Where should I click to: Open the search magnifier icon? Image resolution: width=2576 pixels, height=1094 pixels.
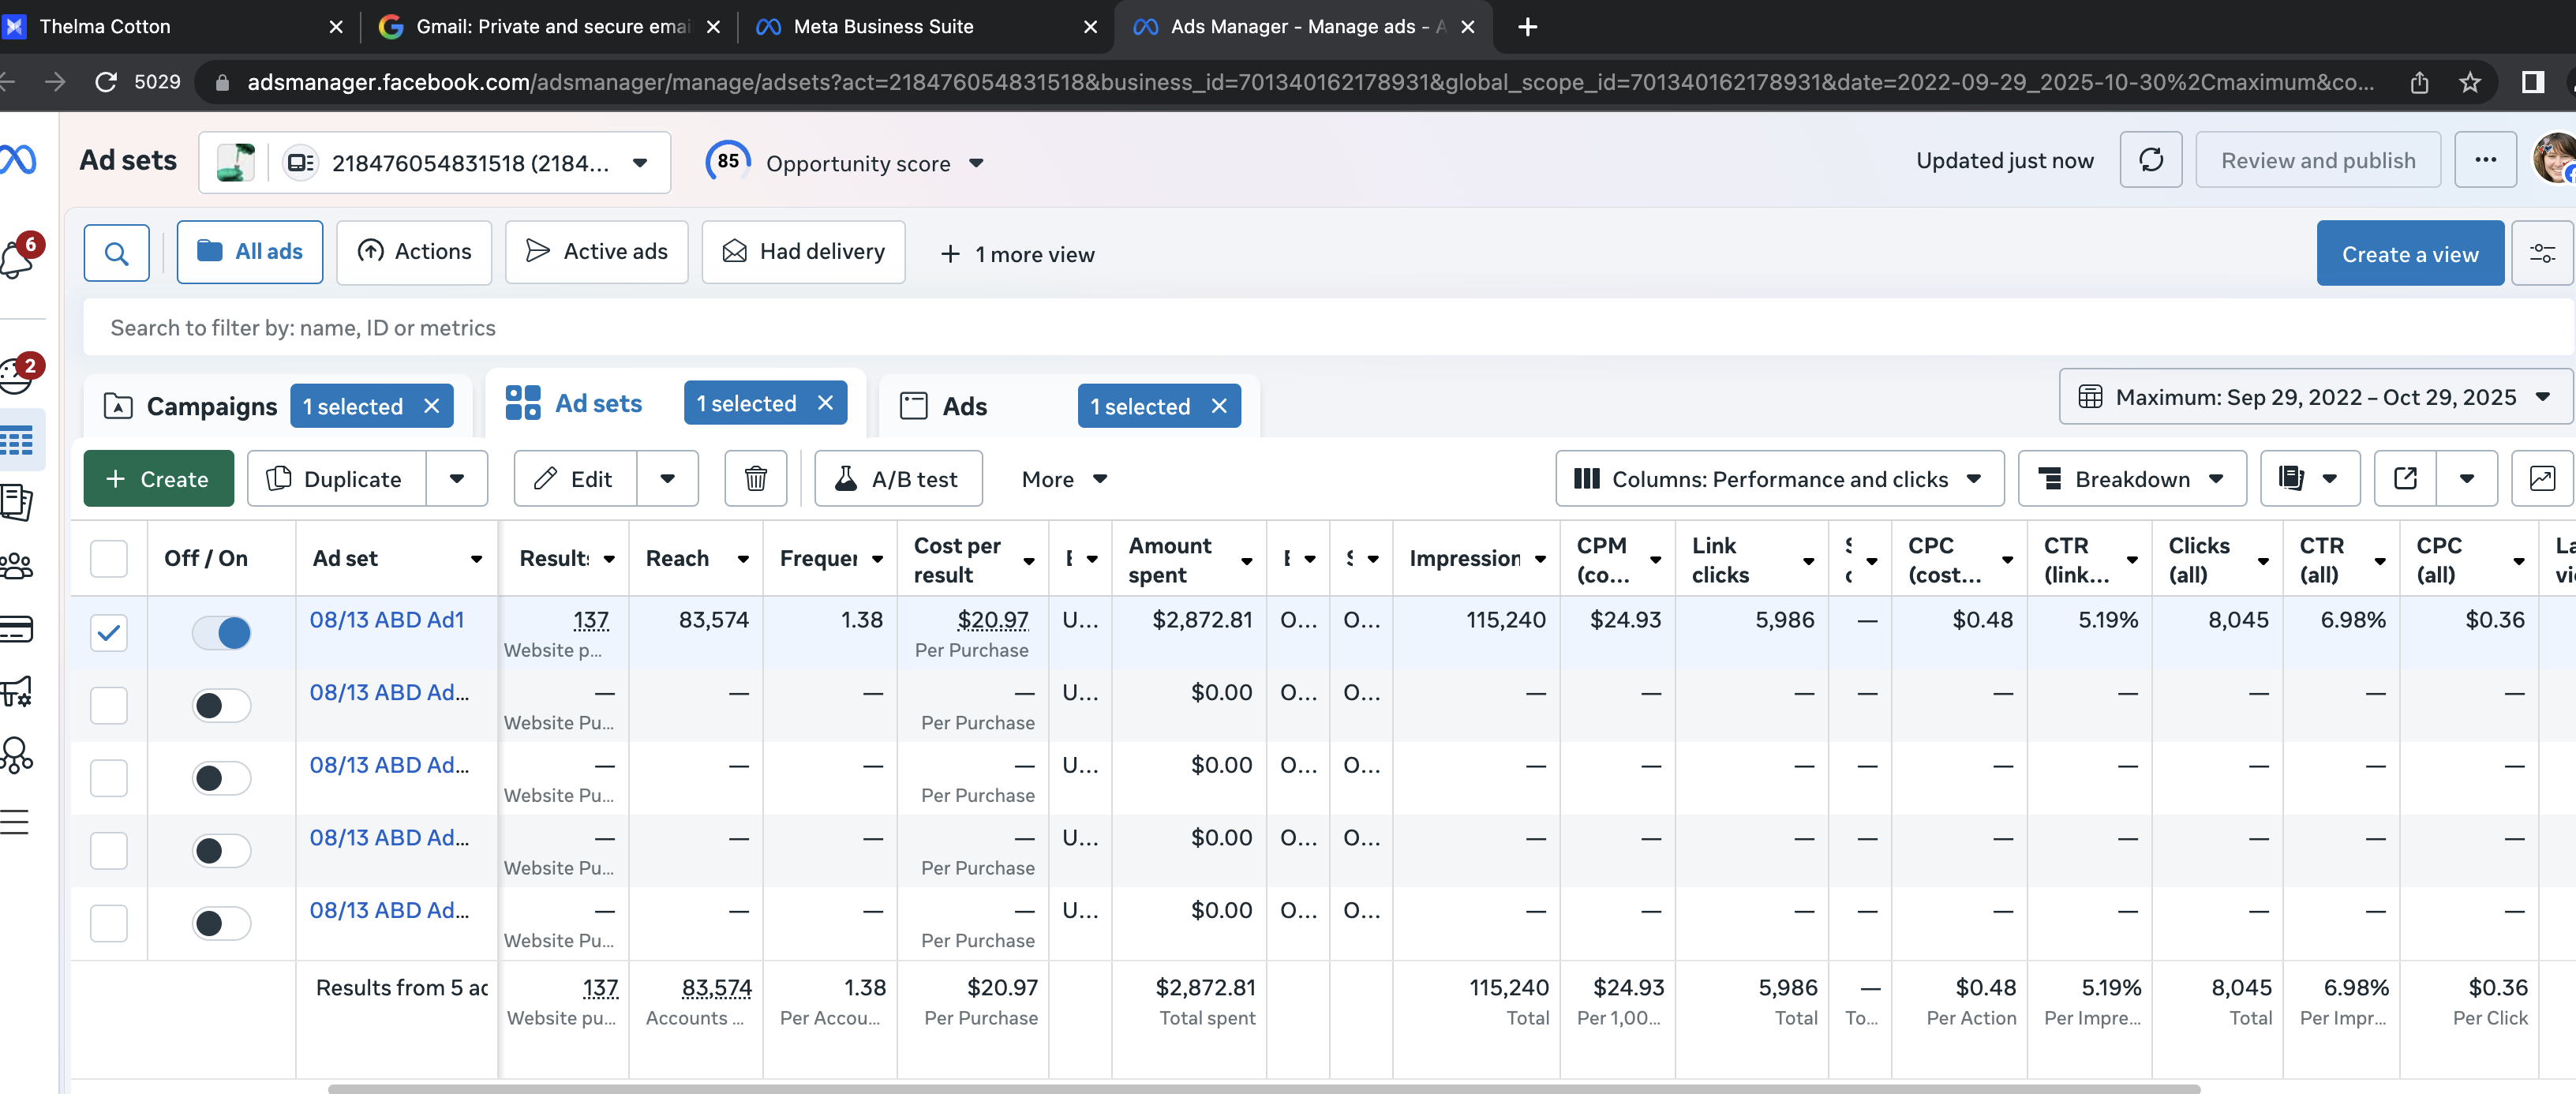116,253
